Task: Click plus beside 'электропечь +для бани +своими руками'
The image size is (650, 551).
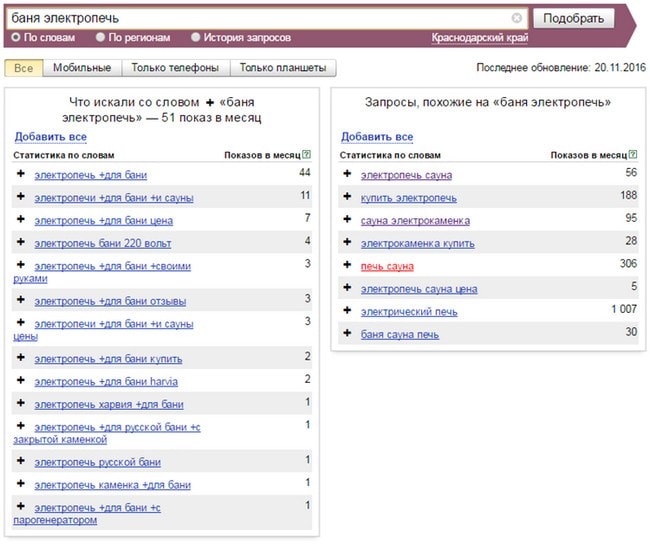Action: point(21,265)
